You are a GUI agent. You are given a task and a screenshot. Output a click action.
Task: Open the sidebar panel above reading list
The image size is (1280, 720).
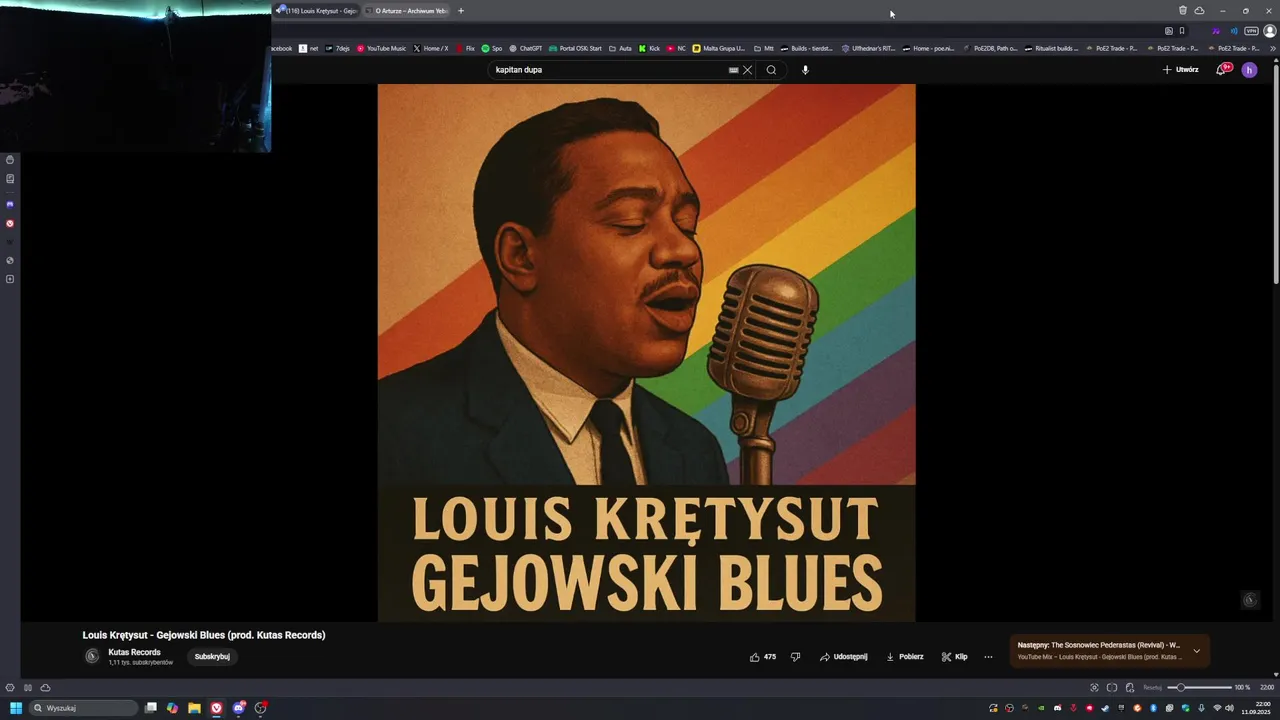(x=10, y=160)
